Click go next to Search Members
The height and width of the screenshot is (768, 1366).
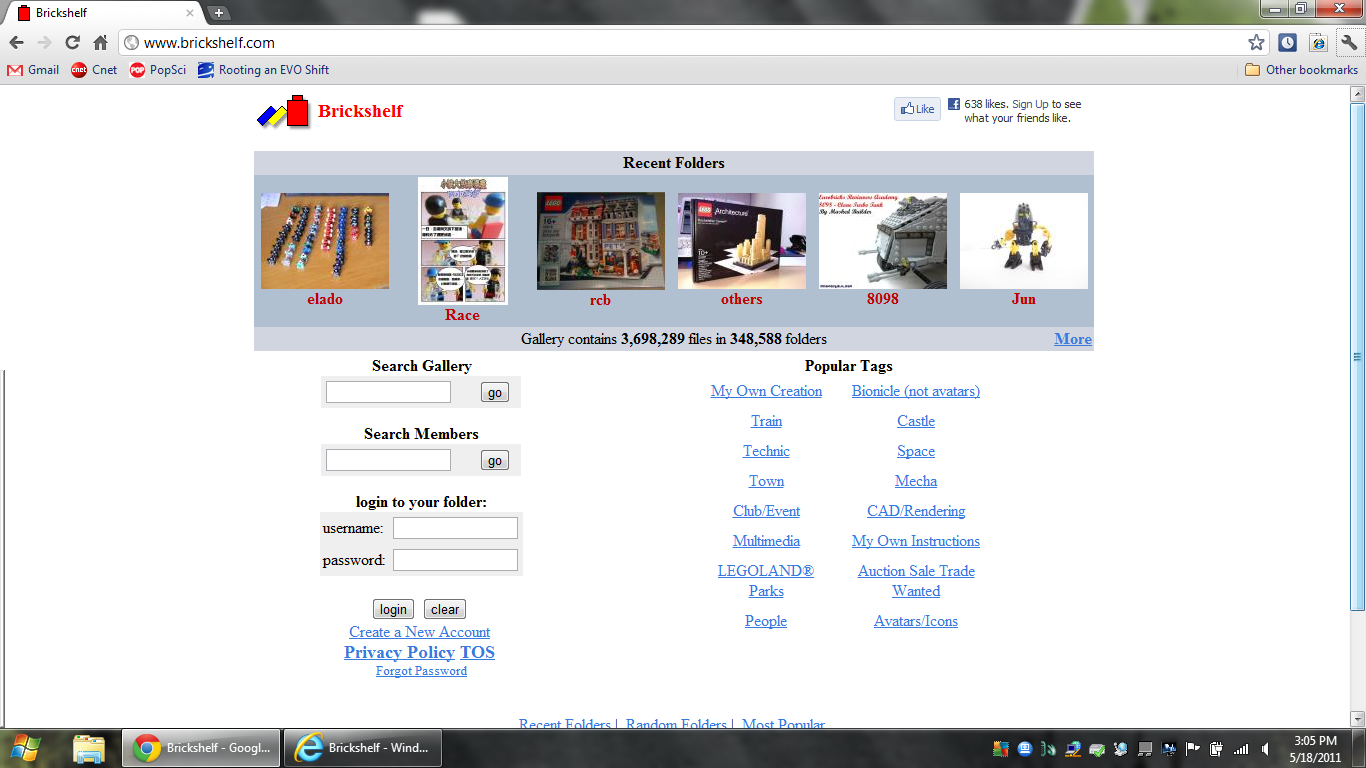click(495, 461)
